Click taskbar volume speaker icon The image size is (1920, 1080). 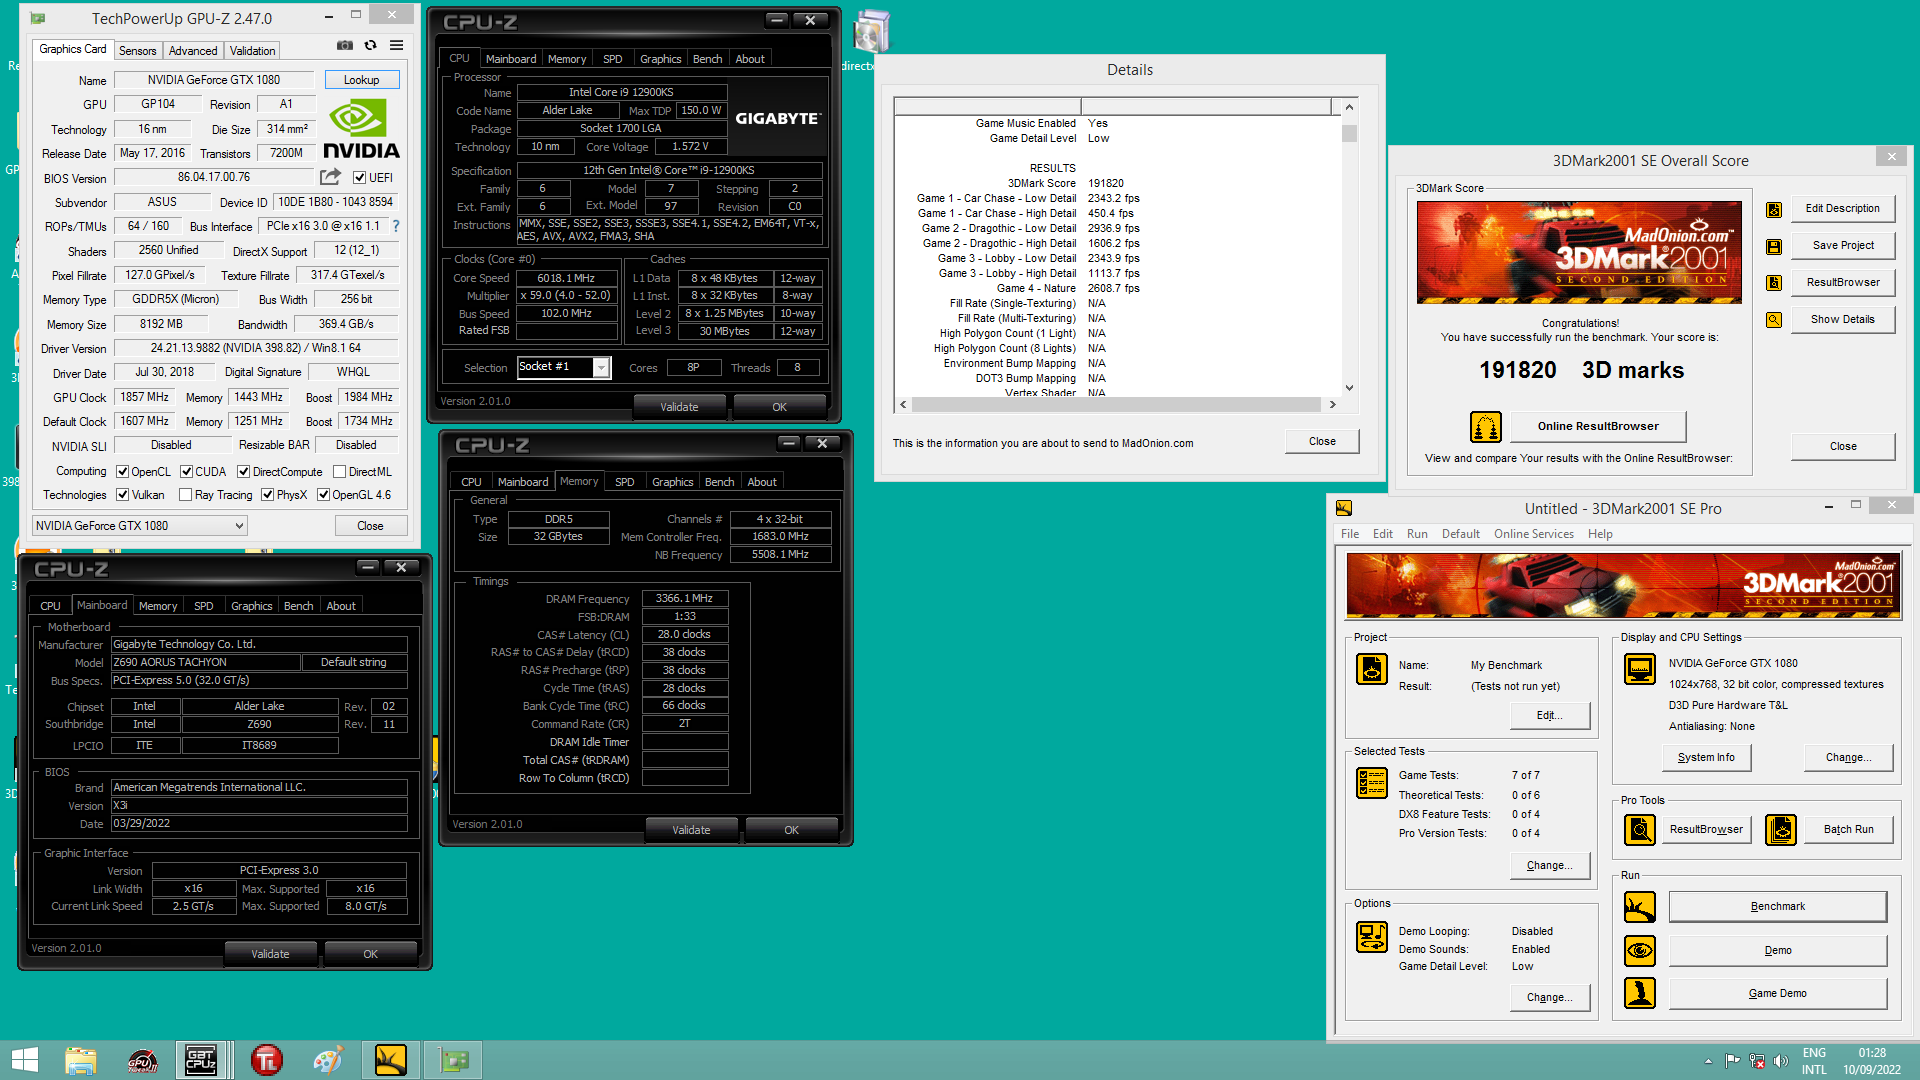point(1780,1061)
